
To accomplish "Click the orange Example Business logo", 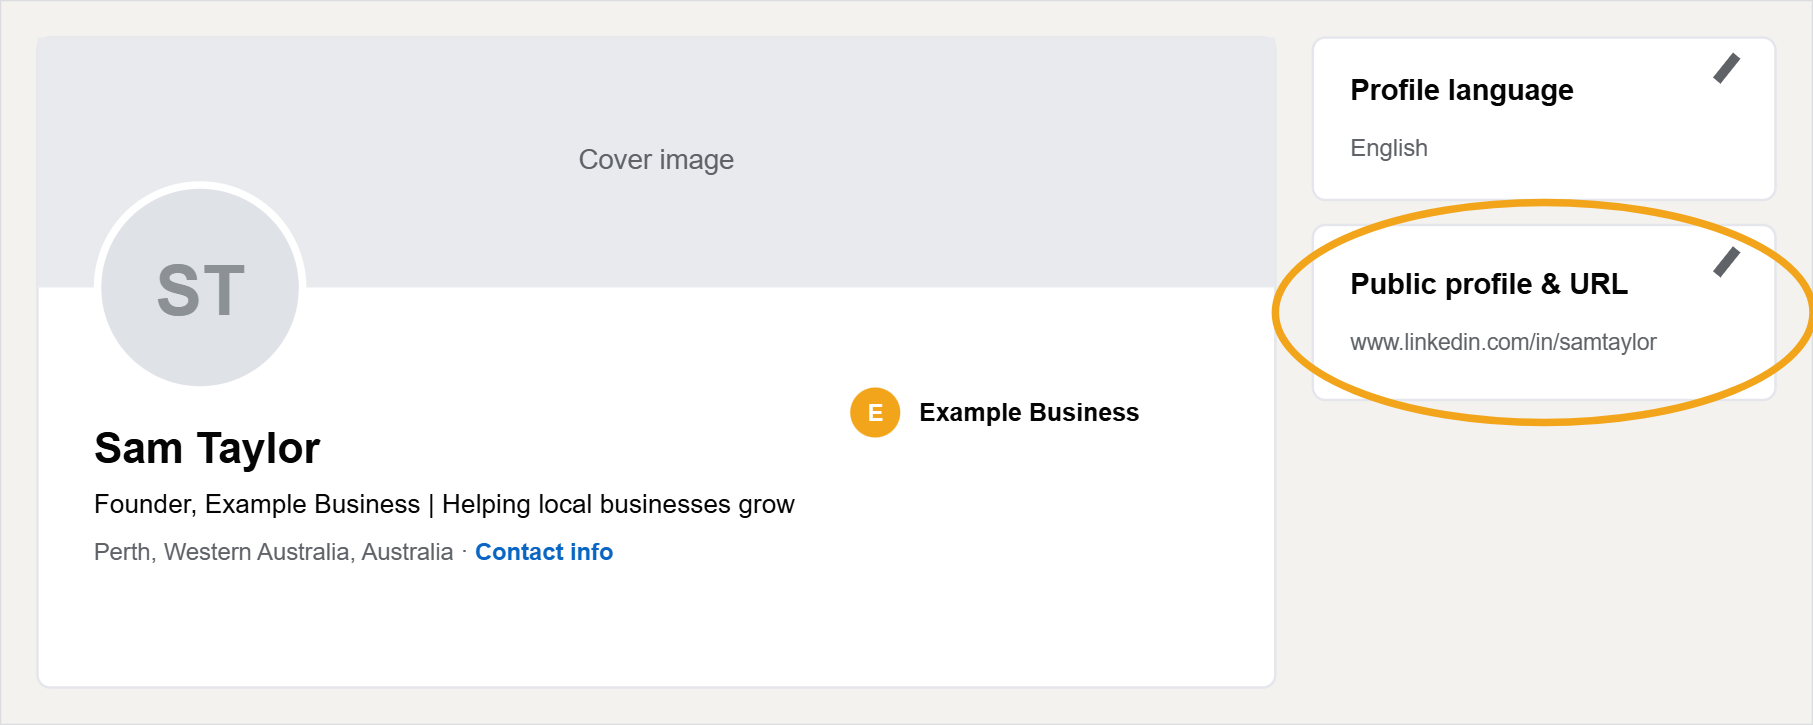I will tap(875, 413).
